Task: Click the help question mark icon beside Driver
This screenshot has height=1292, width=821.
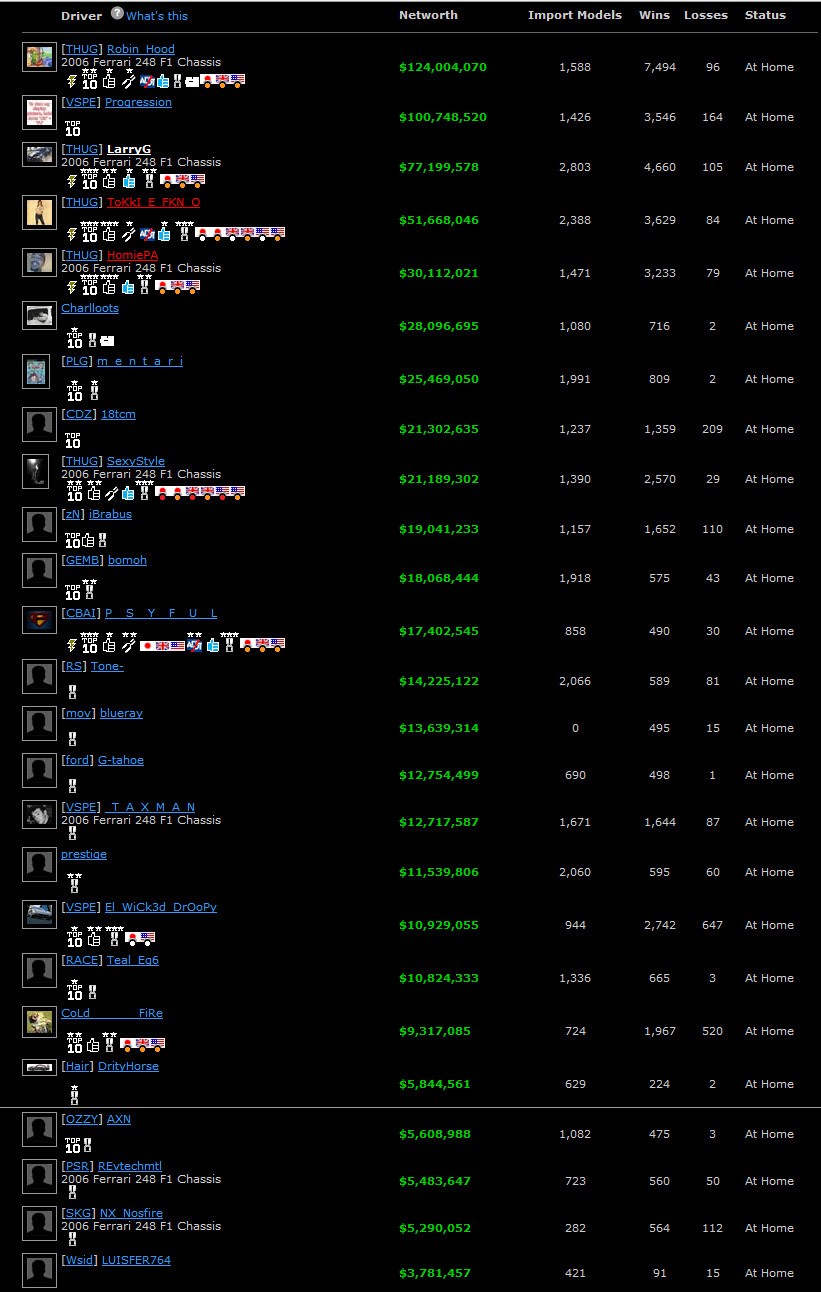Action: [x=117, y=14]
